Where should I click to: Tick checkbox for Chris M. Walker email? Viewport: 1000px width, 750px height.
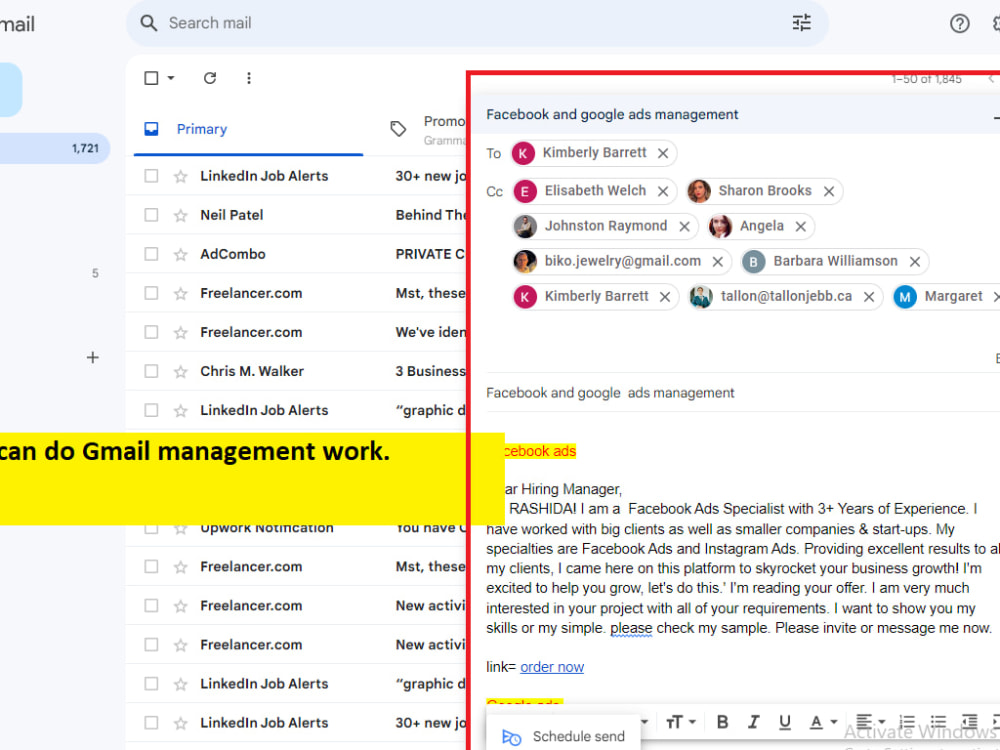tap(151, 371)
